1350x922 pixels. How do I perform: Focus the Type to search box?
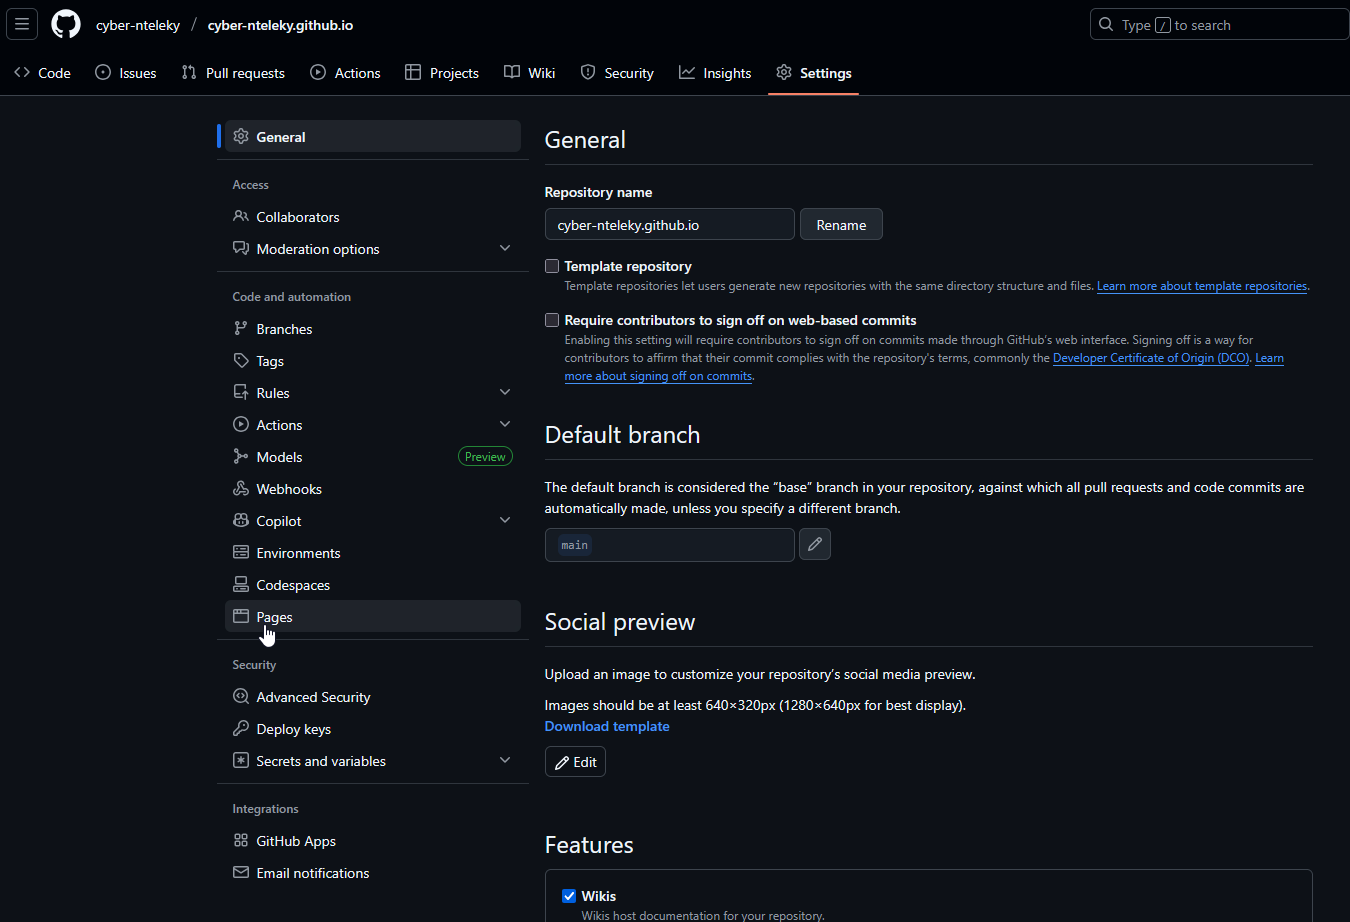[x=1220, y=25]
